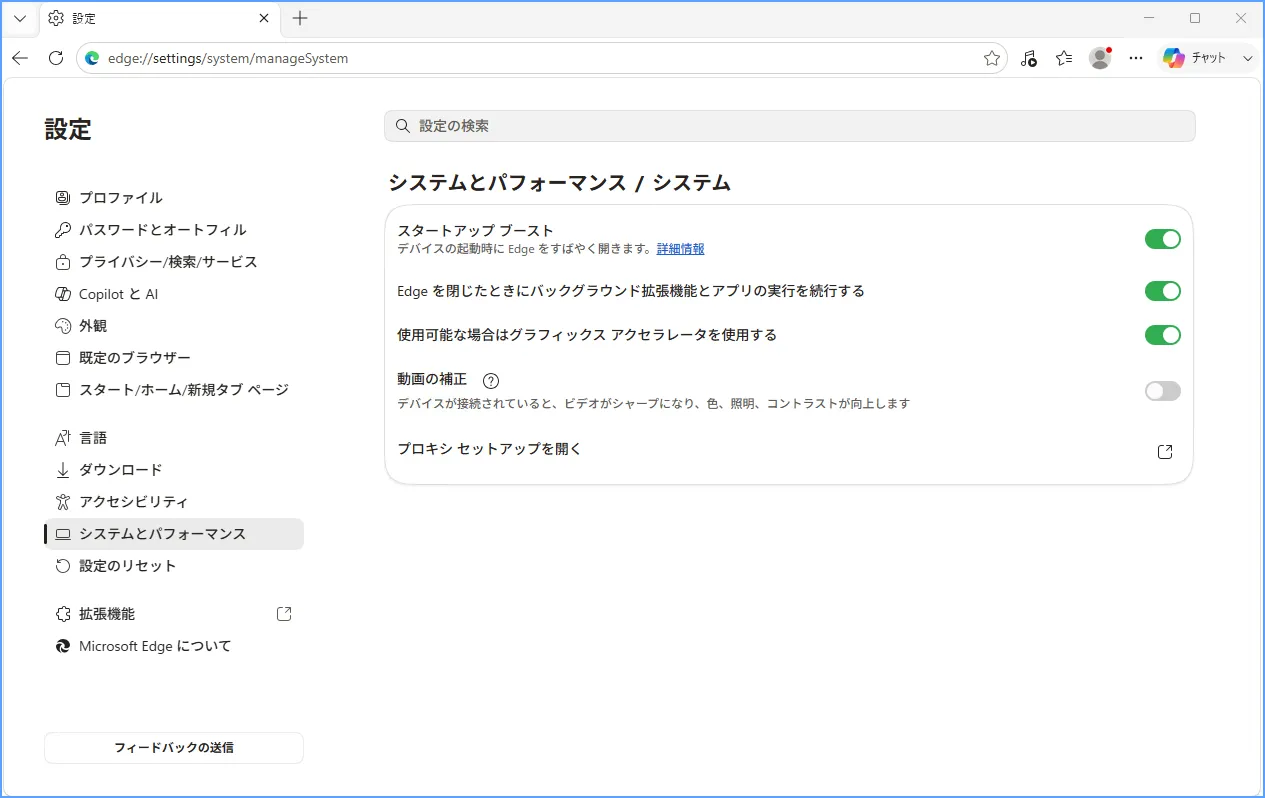Open プロキシ セットアップを開く
The width and height of the screenshot is (1265, 798).
(x=789, y=450)
